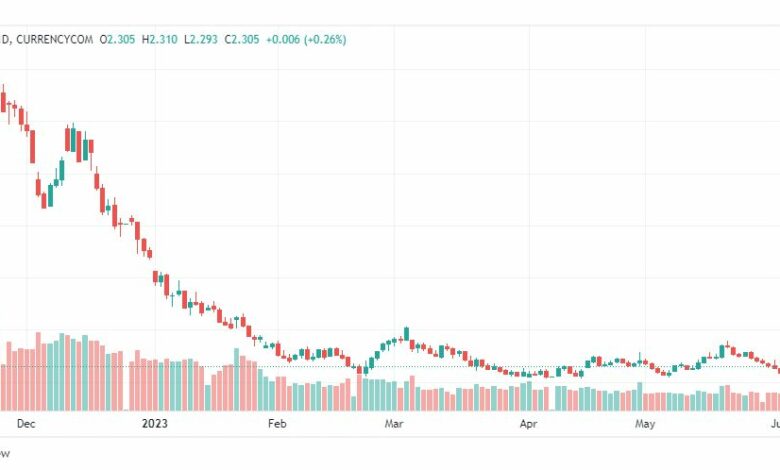Image resolution: width=780 pixels, height=470 pixels.
Task: Select the high value H2.310
Action: (160, 39)
